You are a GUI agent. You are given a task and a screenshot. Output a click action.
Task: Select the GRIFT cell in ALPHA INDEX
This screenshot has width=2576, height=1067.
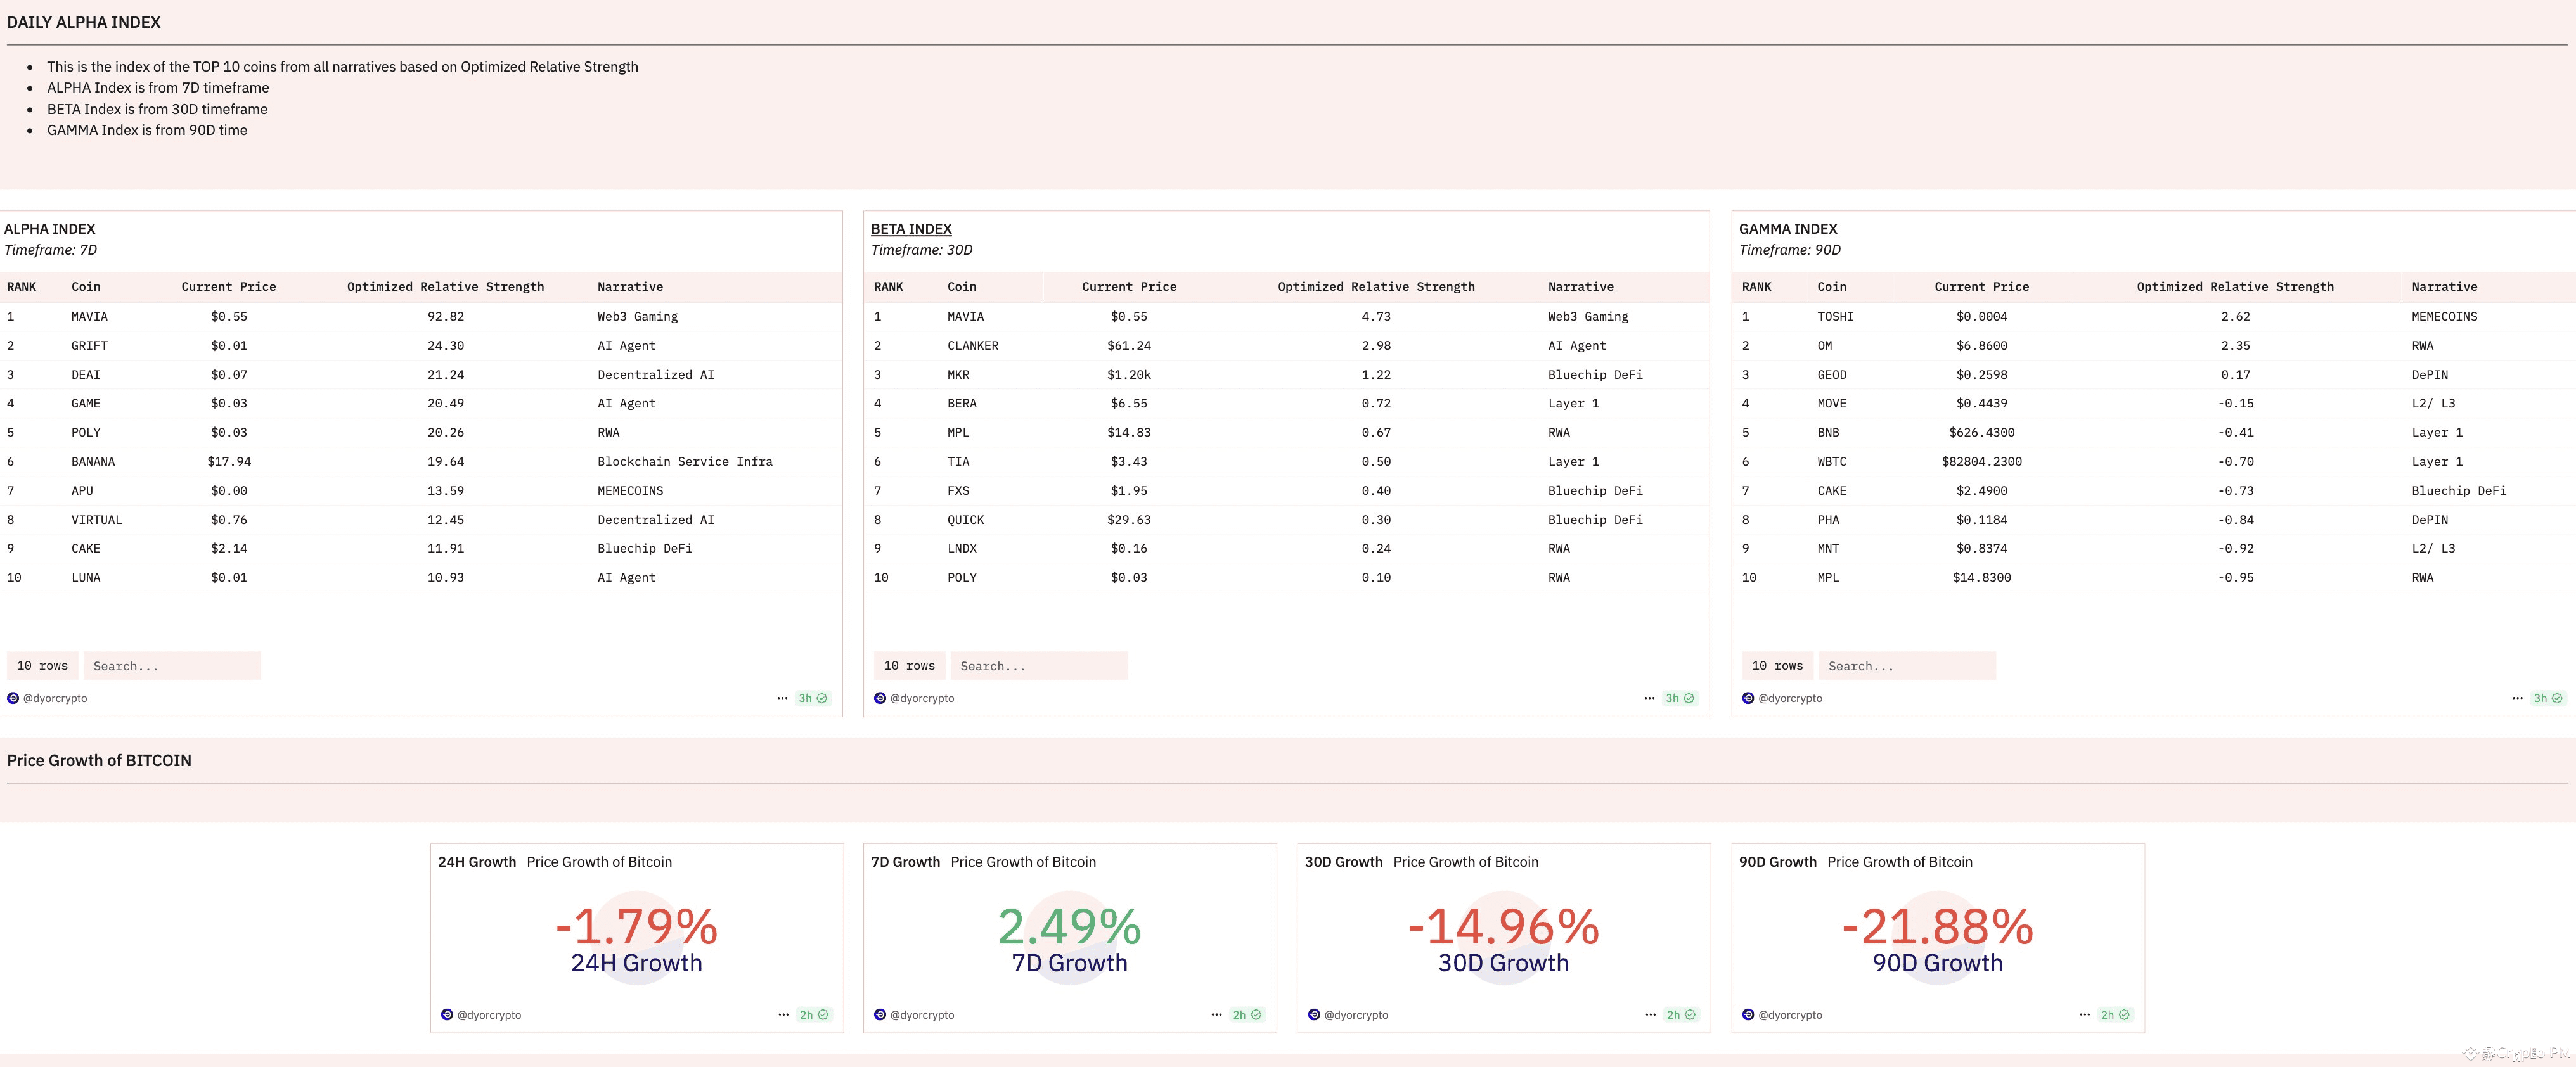click(x=89, y=346)
